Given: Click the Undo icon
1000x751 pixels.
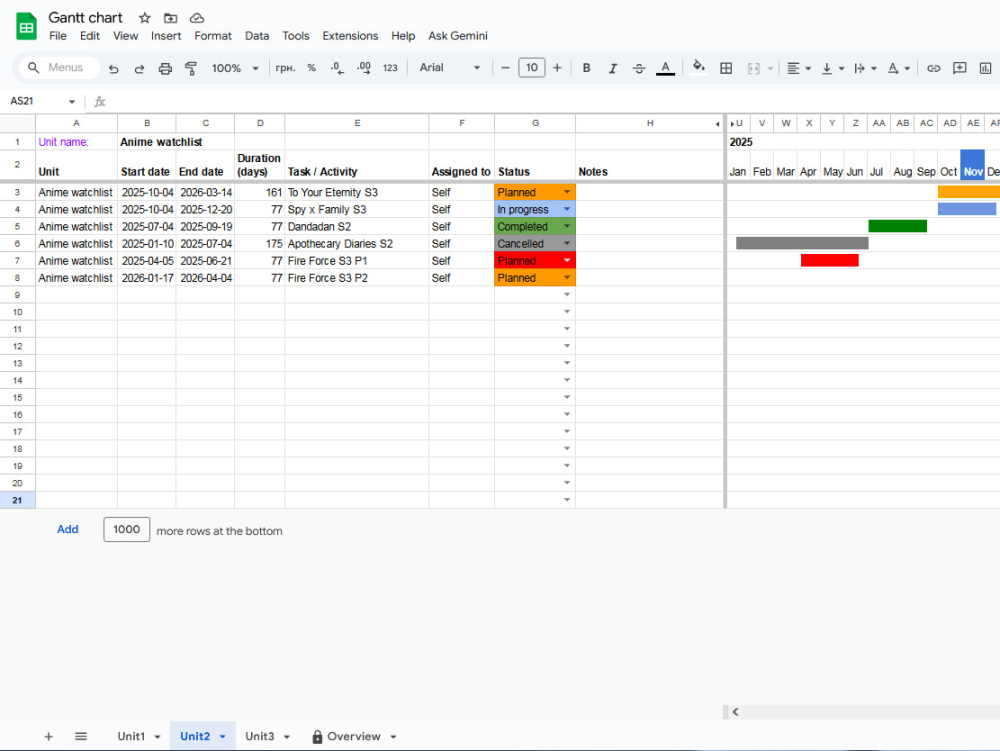Looking at the screenshot, I should point(114,68).
